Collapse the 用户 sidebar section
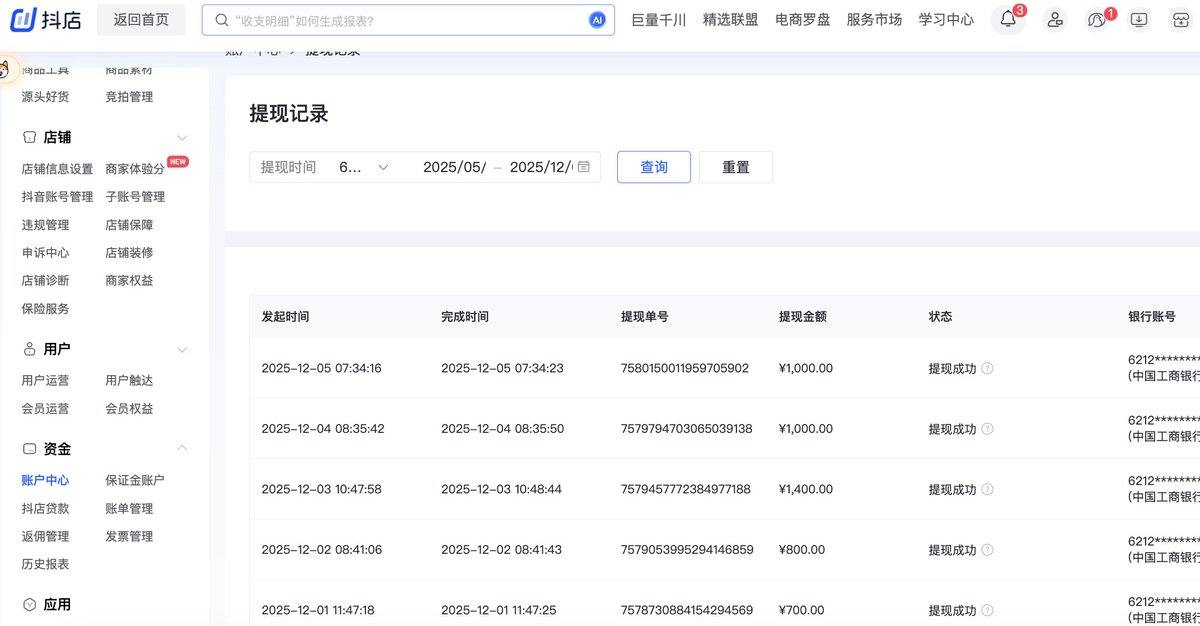This screenshot has width=1200, height=626. (x=180, y=349)
